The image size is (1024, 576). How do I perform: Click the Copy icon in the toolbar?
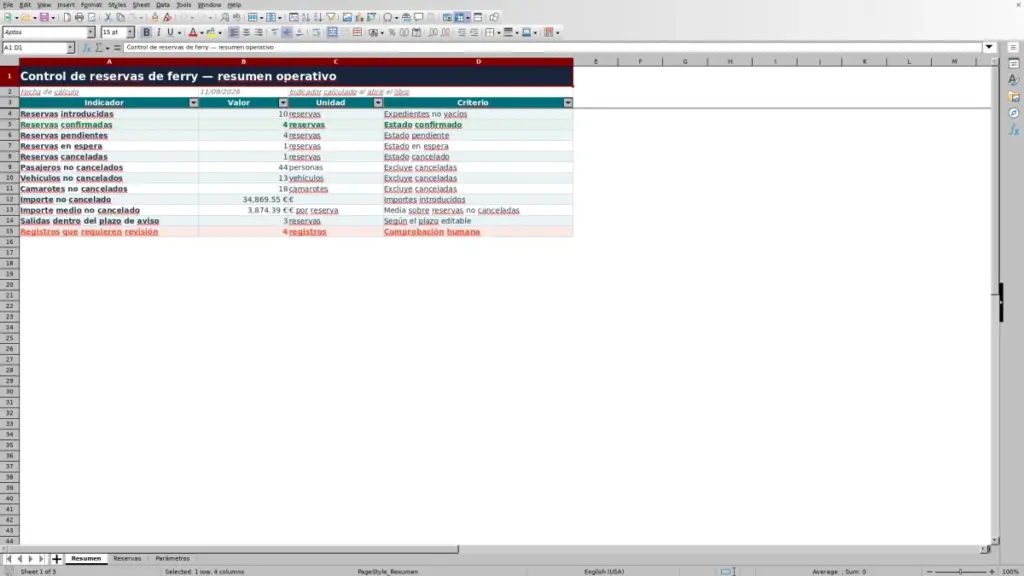(x=120, y=18)
